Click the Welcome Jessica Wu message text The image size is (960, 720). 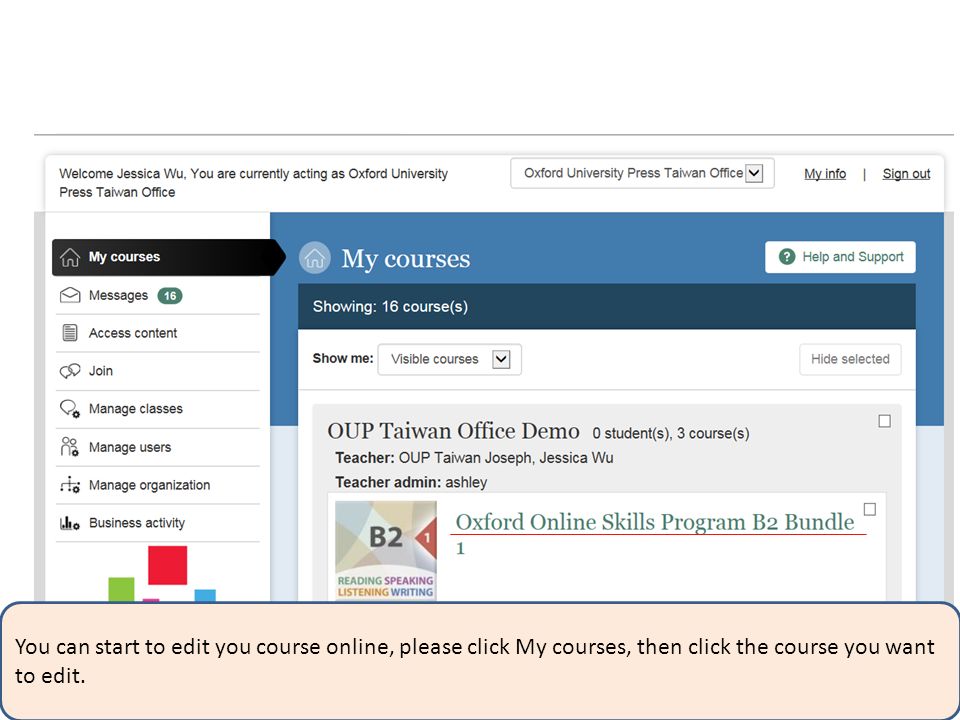click(253, 183)
